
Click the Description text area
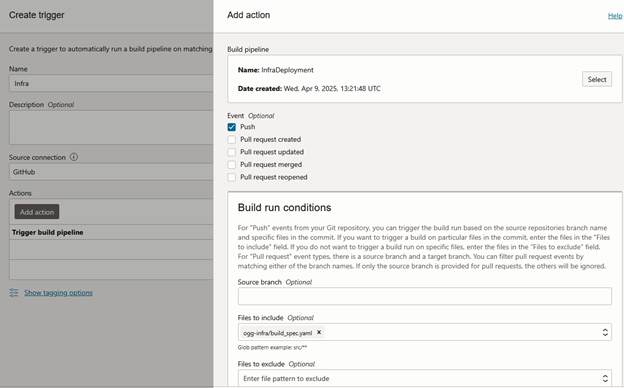(111, 127)
